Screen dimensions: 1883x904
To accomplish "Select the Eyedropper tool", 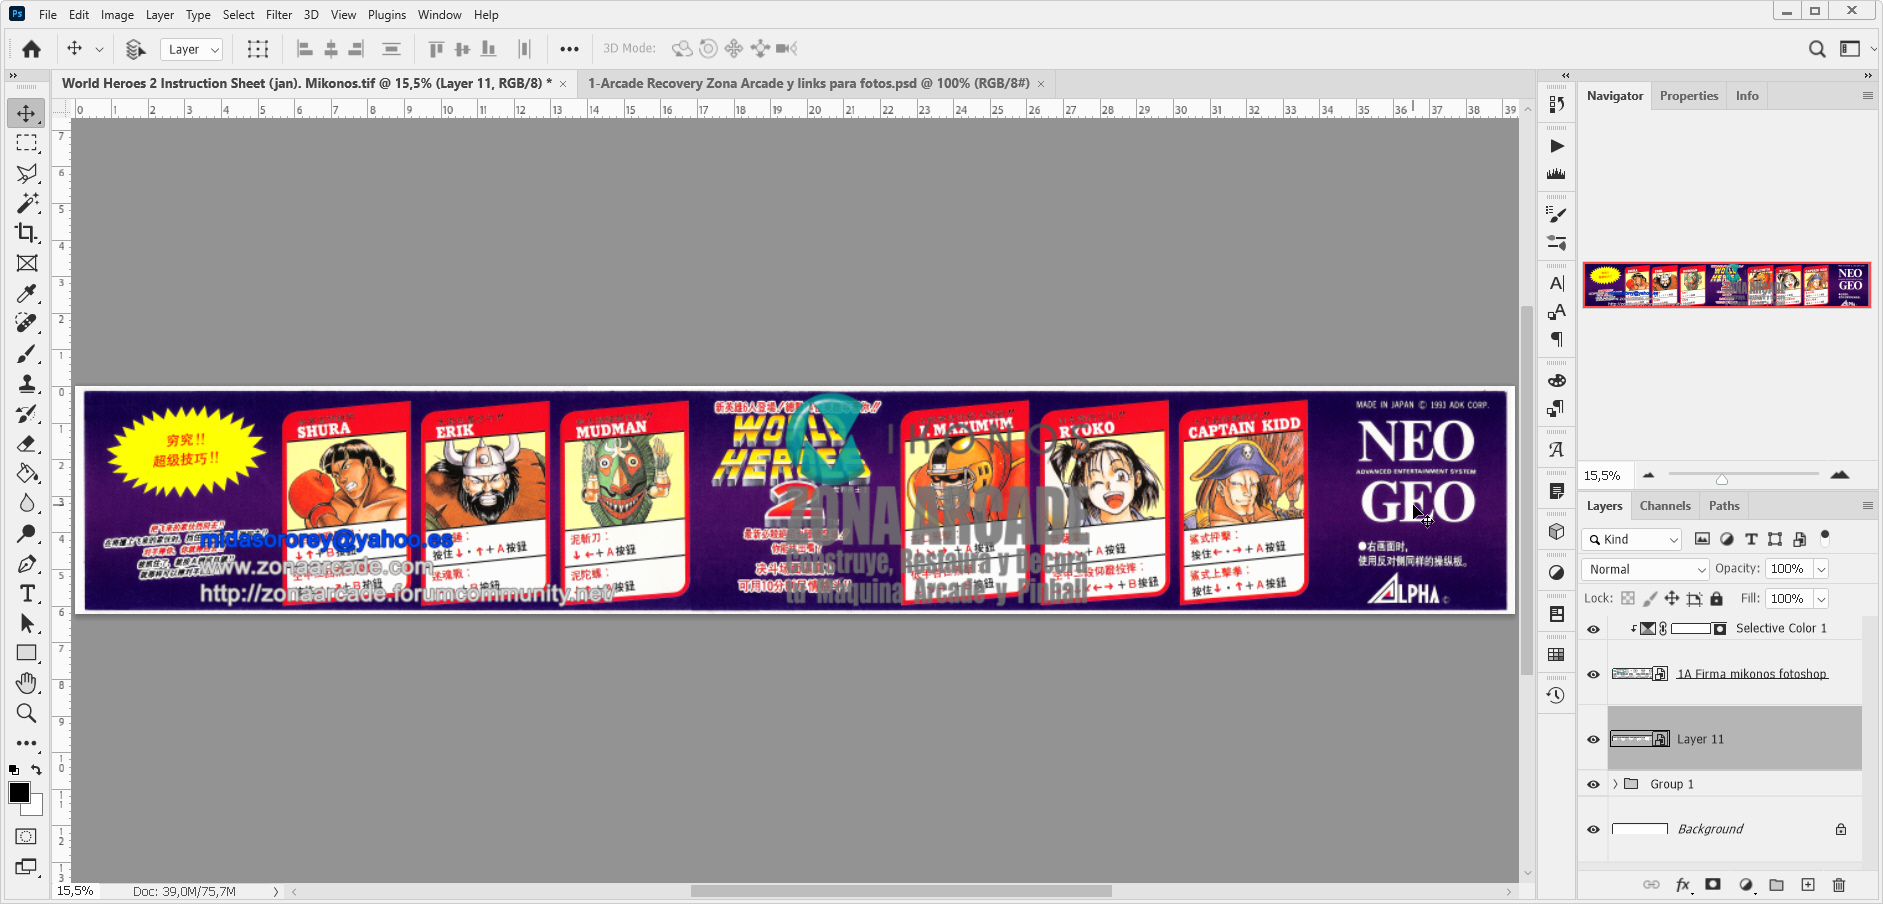I will click(x=27, y=294).
